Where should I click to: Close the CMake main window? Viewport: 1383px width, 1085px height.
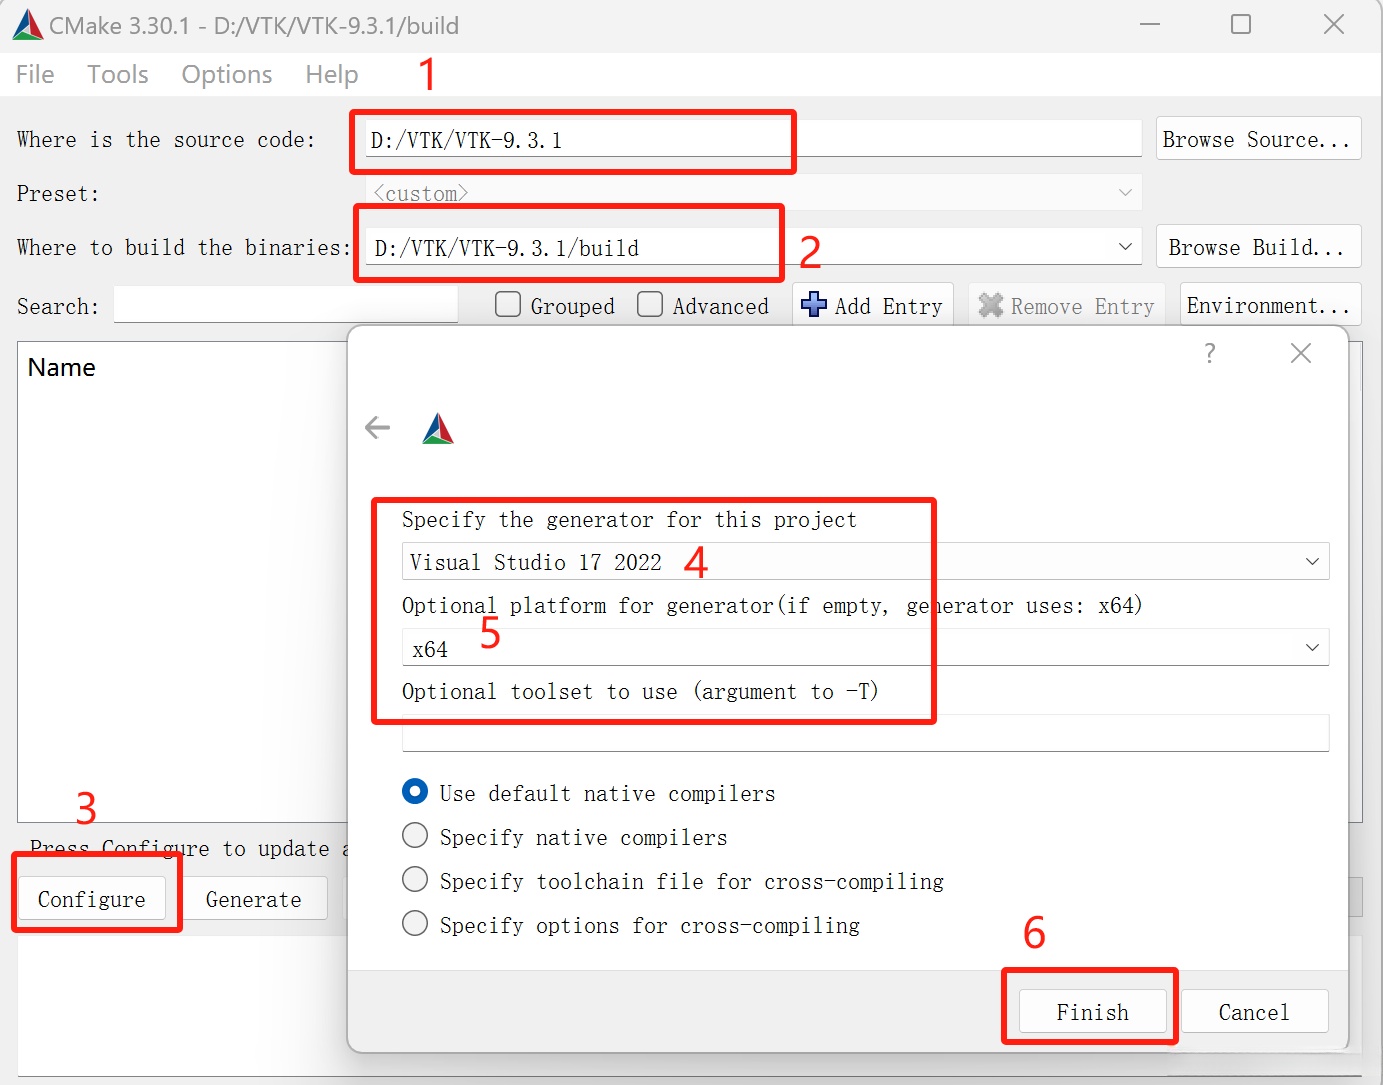[x=1334, y=24]
